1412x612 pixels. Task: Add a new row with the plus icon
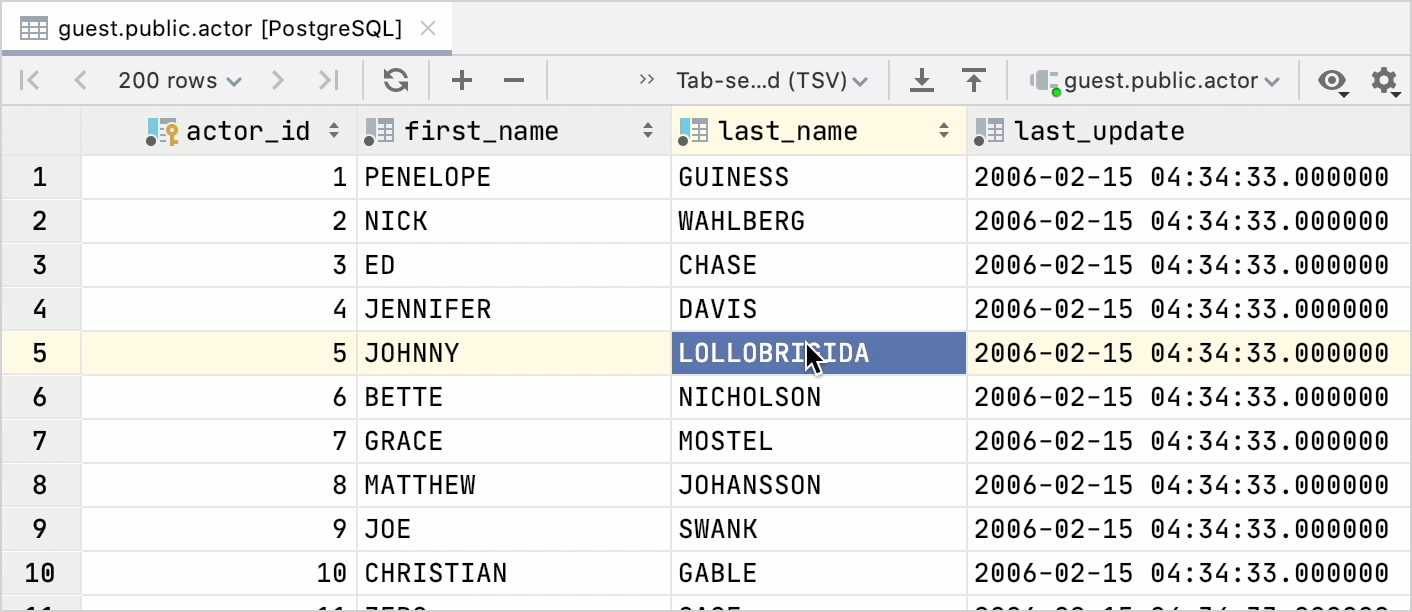[462, 80]
